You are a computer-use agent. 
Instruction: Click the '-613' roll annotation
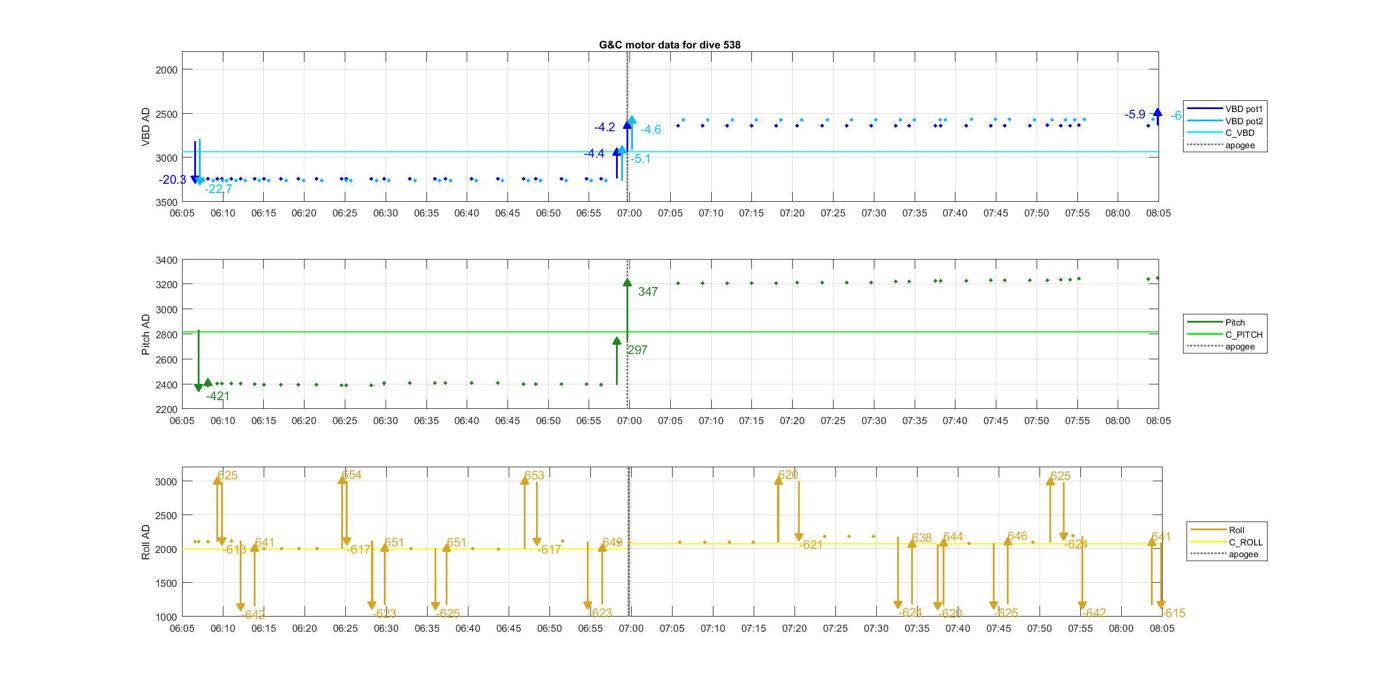(234, 549)
